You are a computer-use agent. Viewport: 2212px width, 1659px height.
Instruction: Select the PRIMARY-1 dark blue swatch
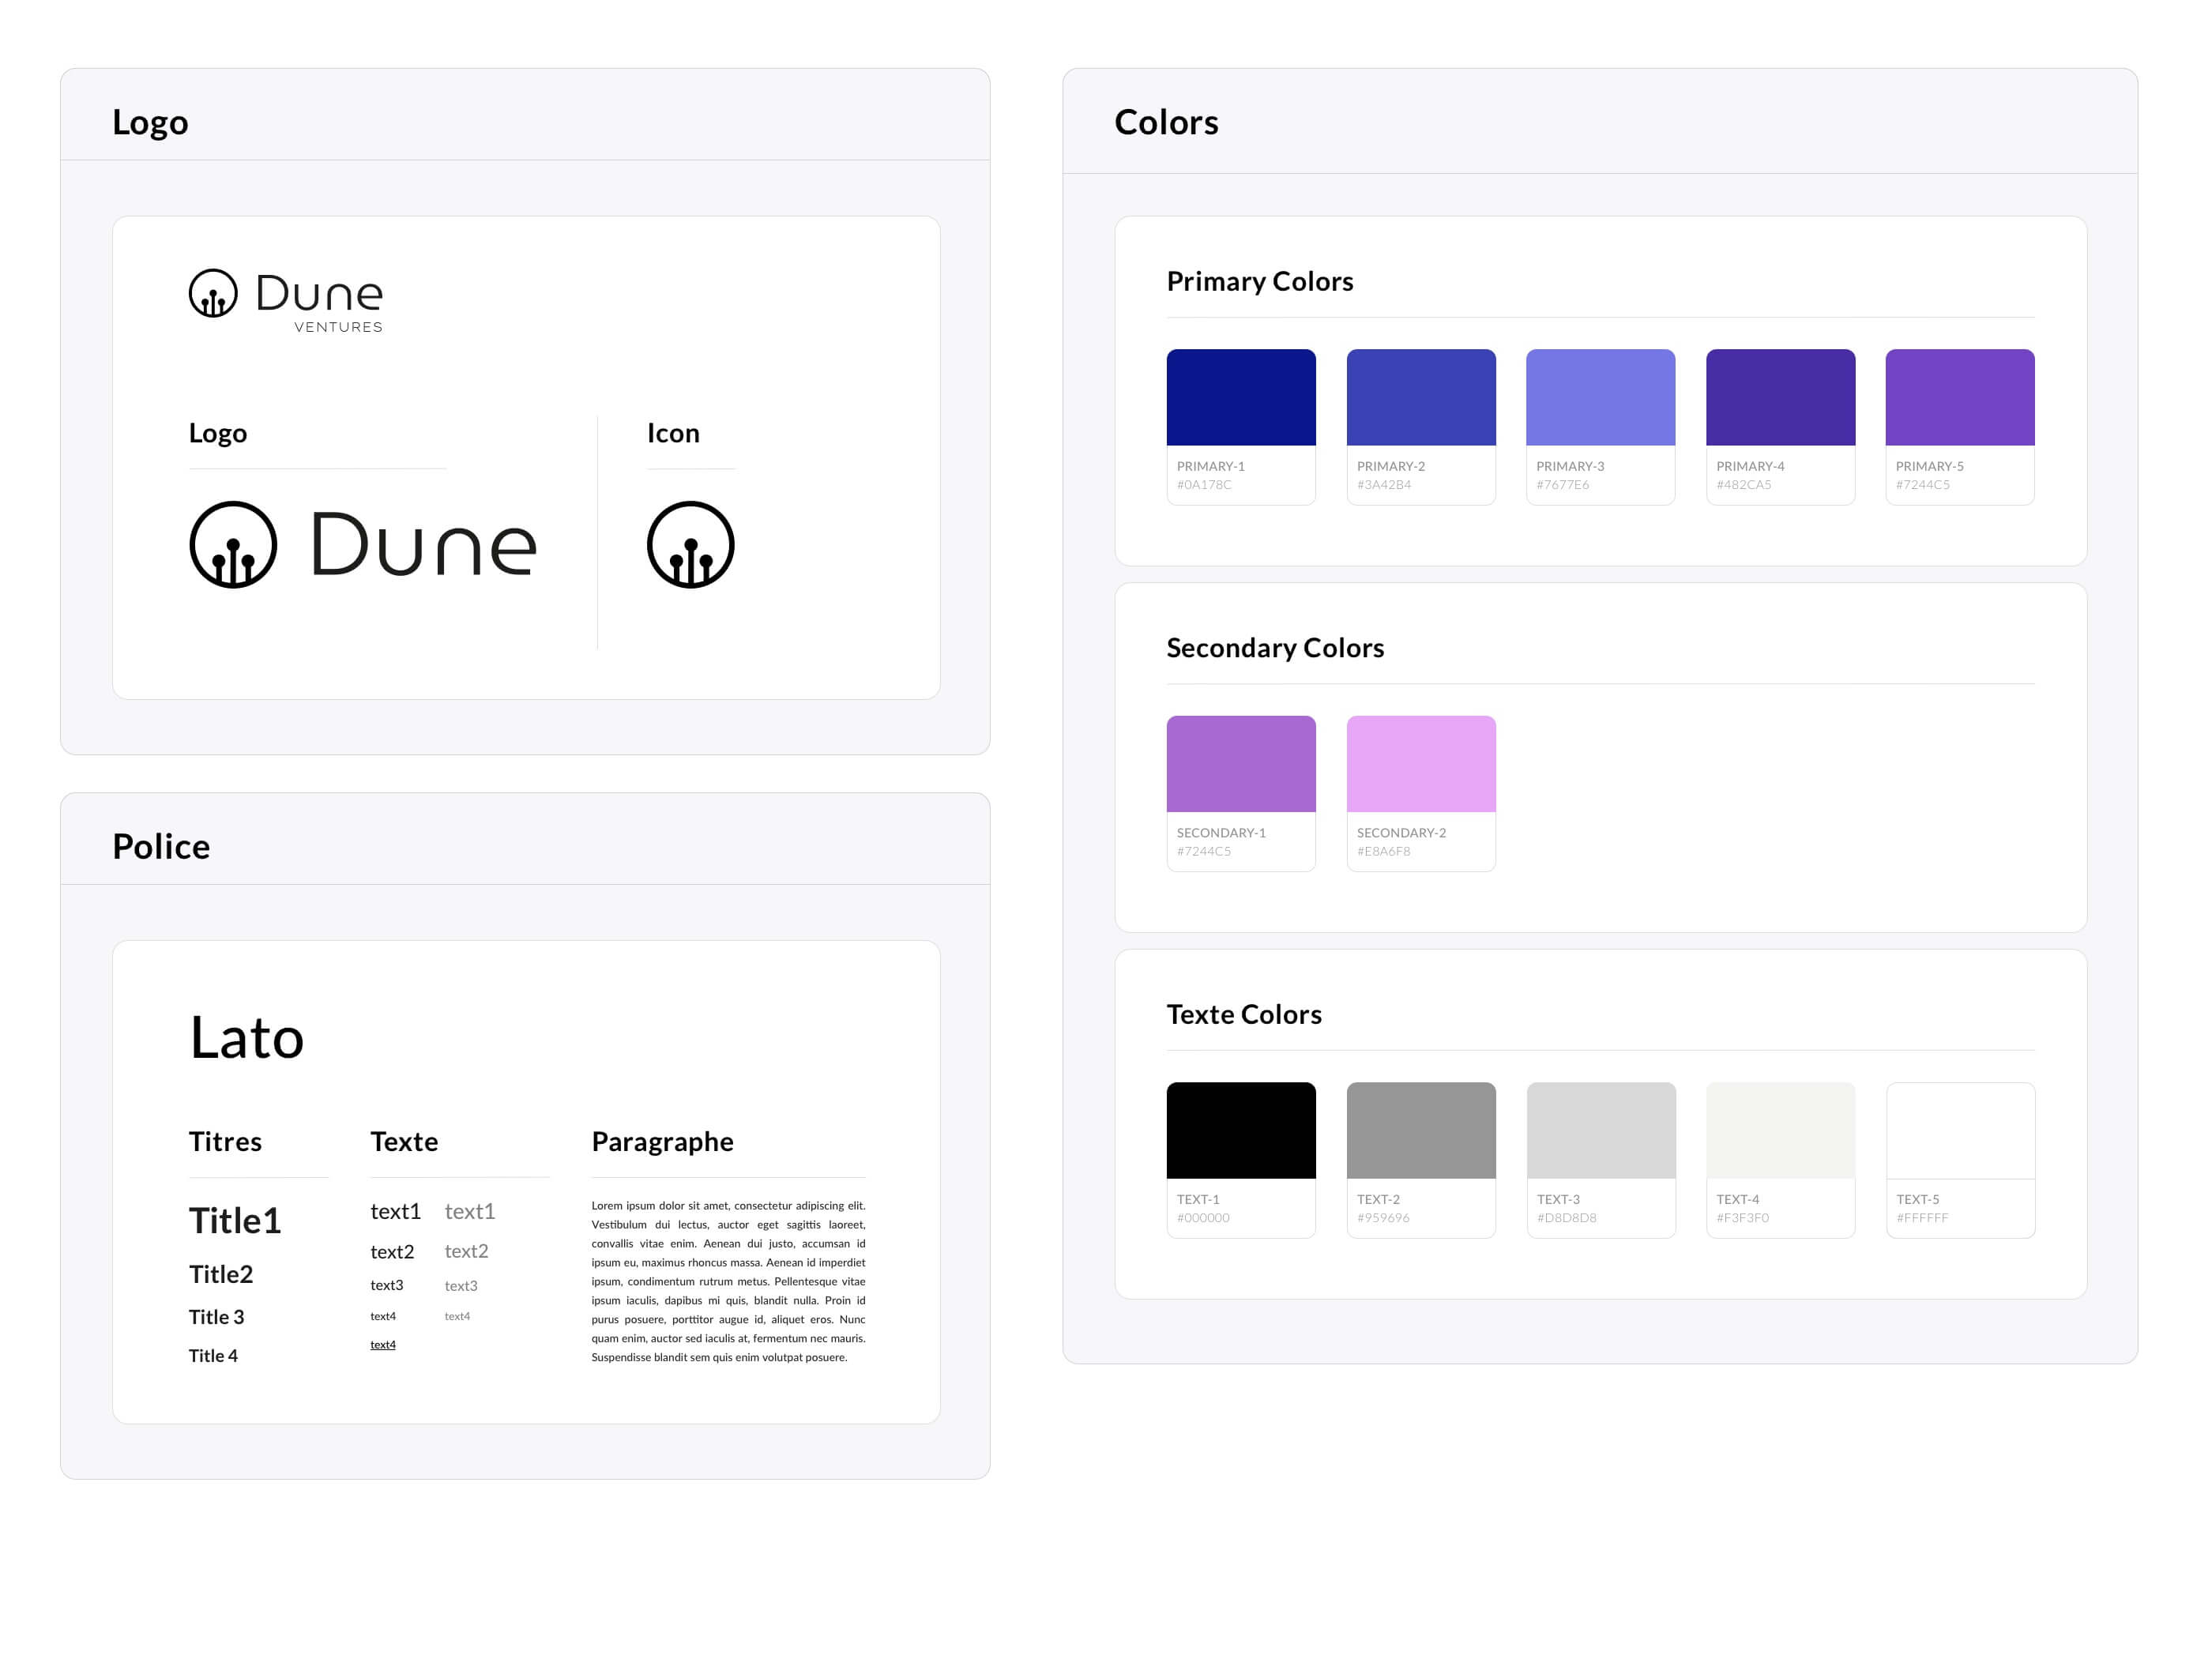click(1240, 397)
